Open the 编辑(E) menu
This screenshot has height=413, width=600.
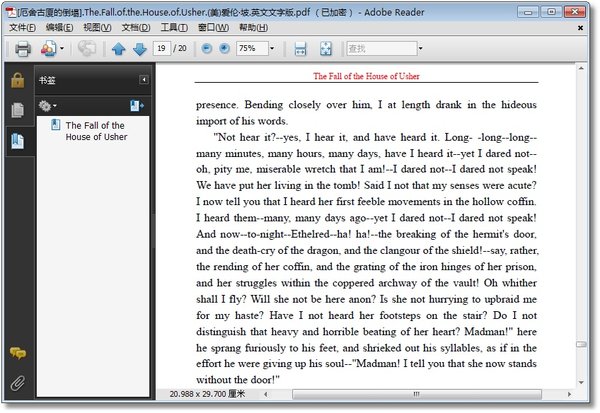click(59, 28)
